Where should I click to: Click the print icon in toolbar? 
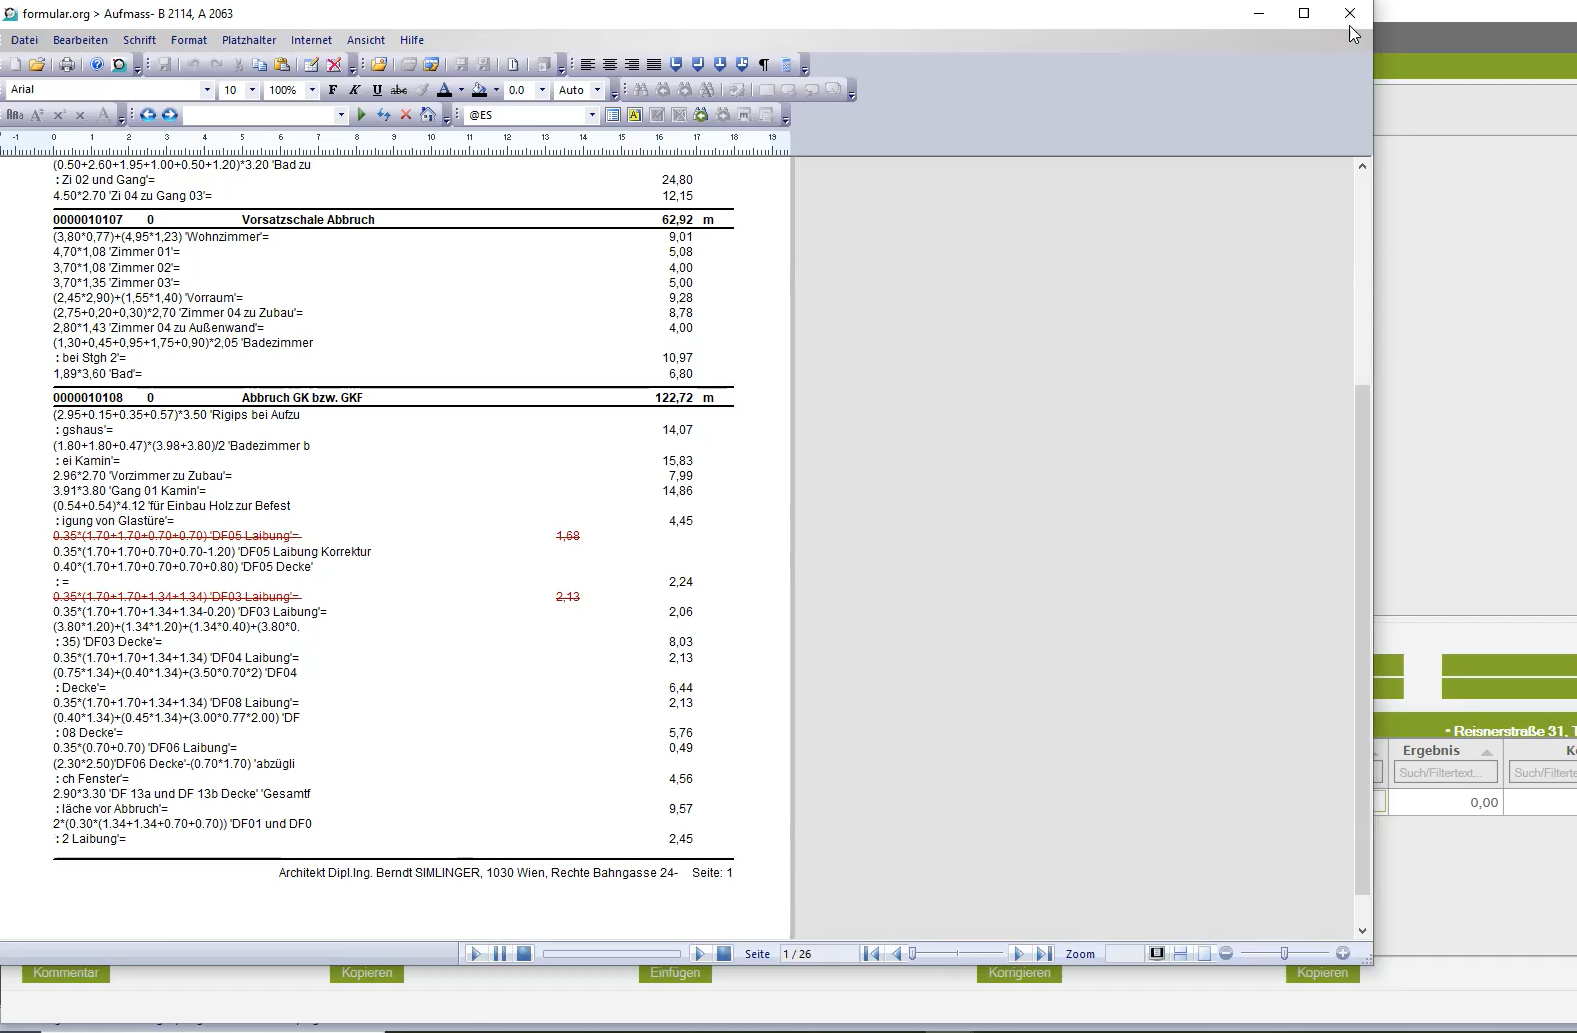tap(67, 65)
